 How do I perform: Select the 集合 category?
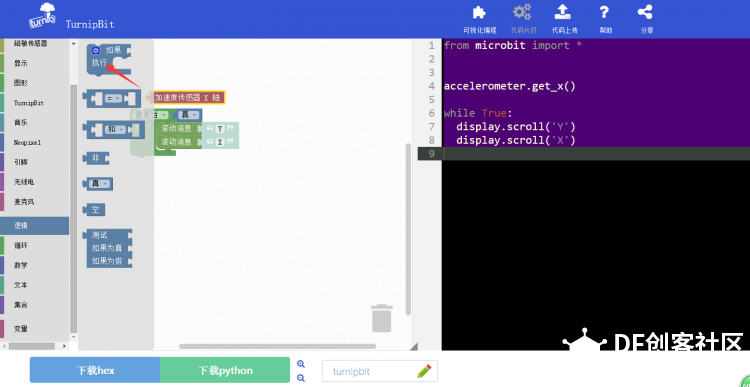(x=34, y=305)
